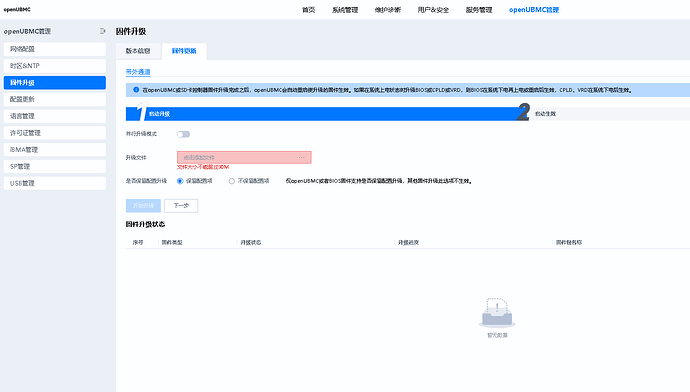Screen dimensions: 690x392
Task: Open the openUBMC管理 top menu
Action: (534, 10)
